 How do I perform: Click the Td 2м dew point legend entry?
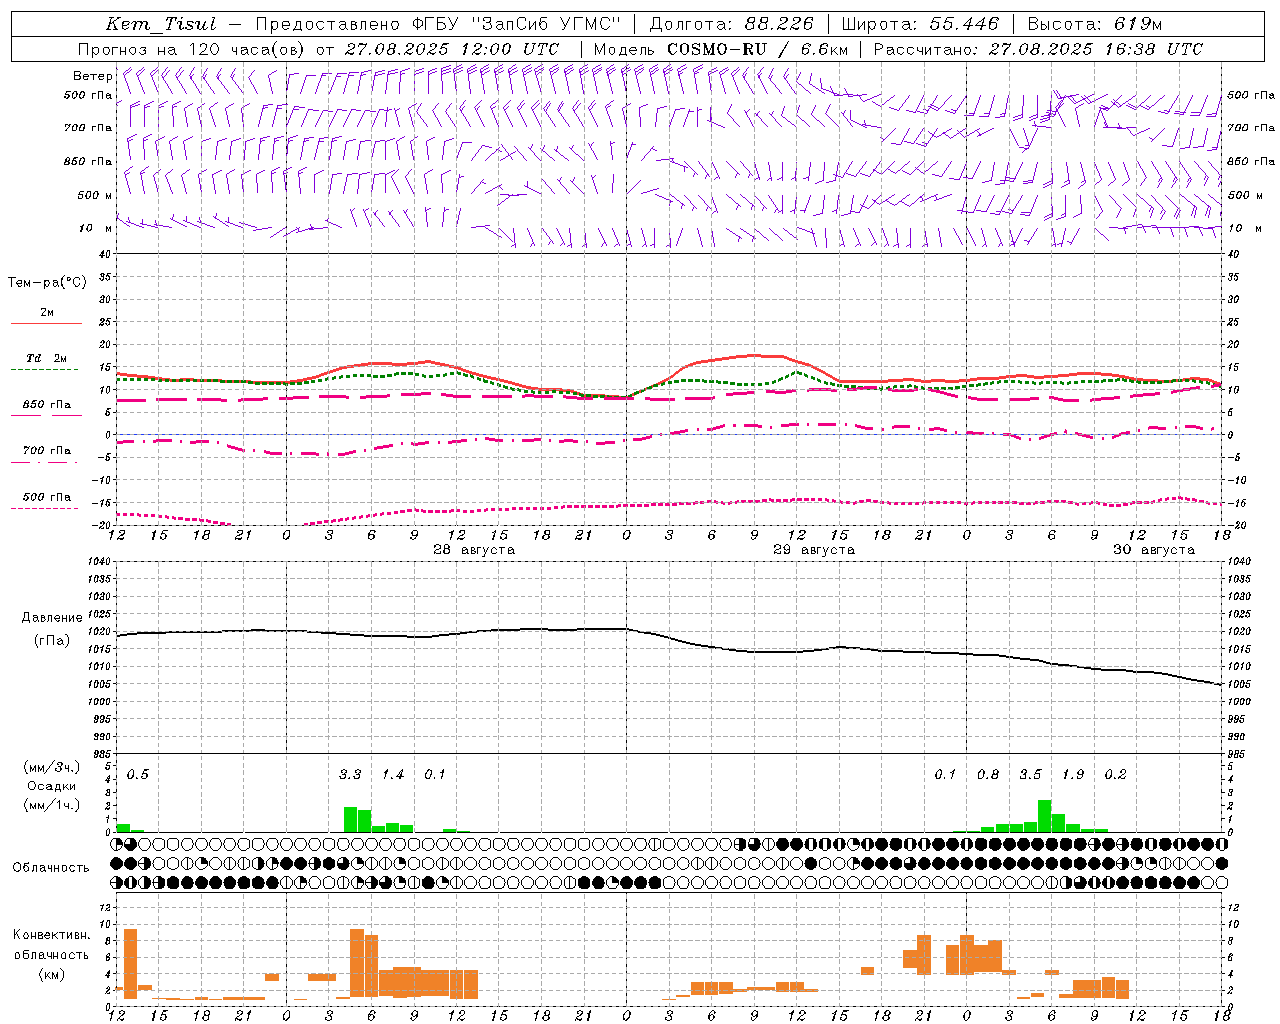coord(47,358)
